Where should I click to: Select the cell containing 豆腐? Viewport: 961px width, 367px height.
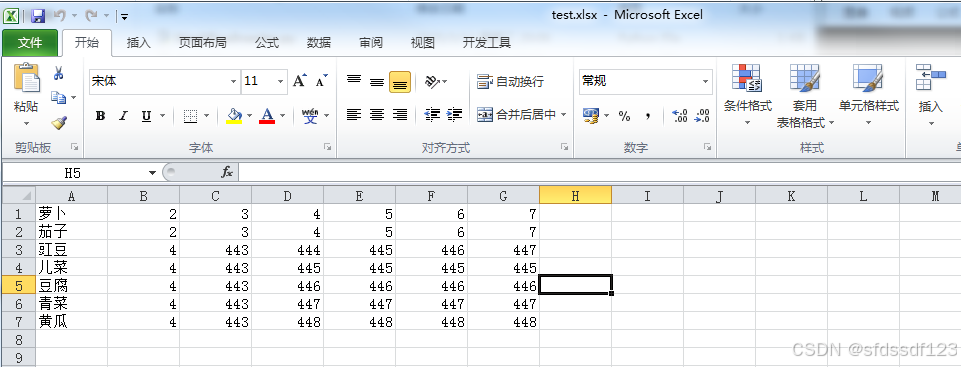point(71,286)
